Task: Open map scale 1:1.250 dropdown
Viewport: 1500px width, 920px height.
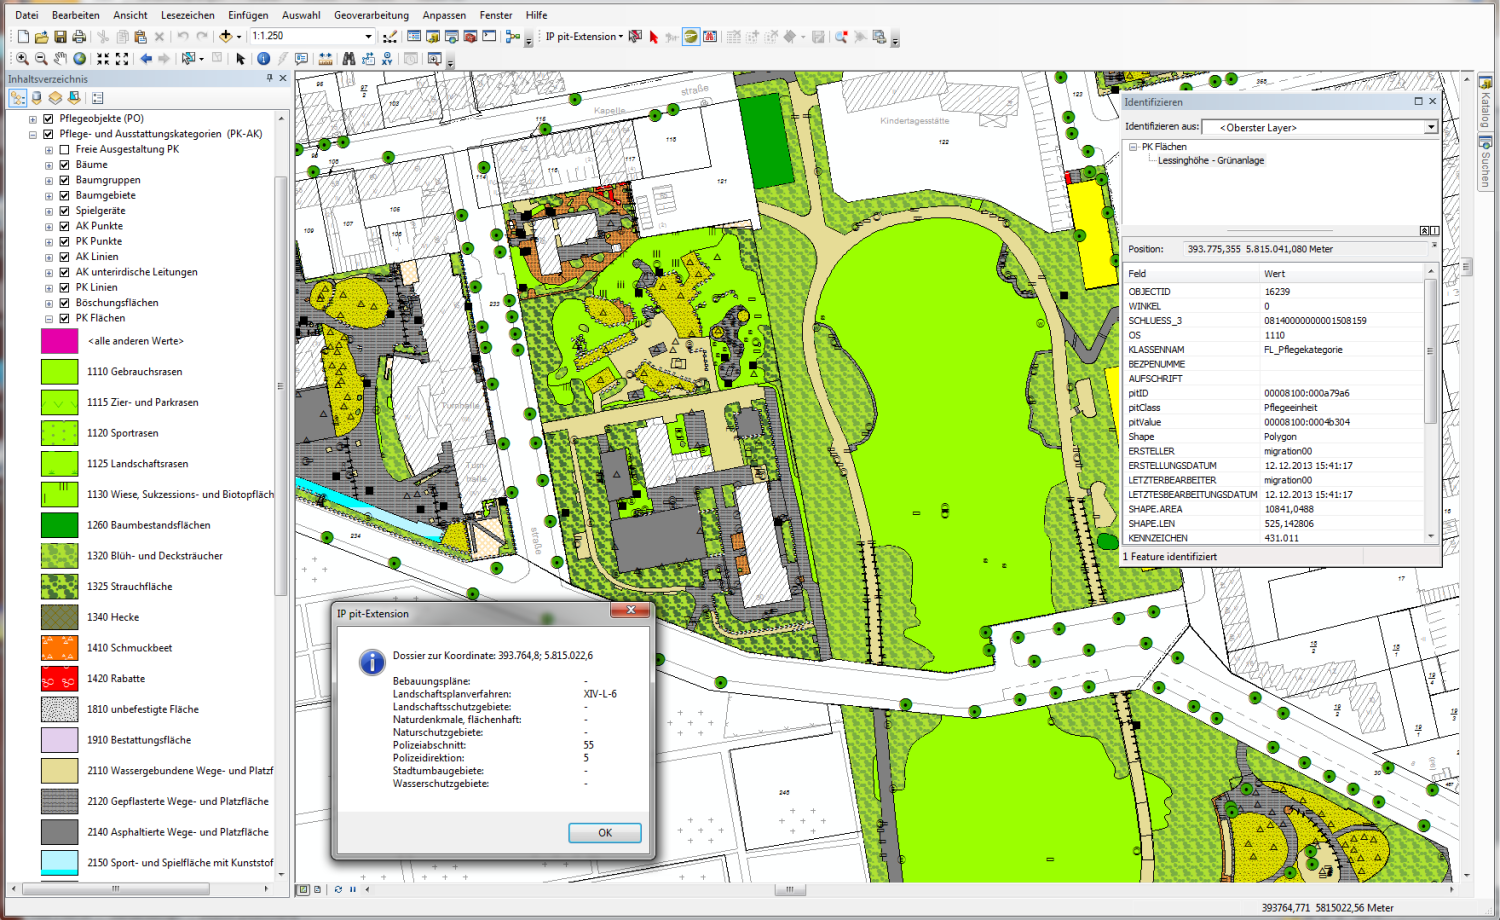Action: (368, 36)
